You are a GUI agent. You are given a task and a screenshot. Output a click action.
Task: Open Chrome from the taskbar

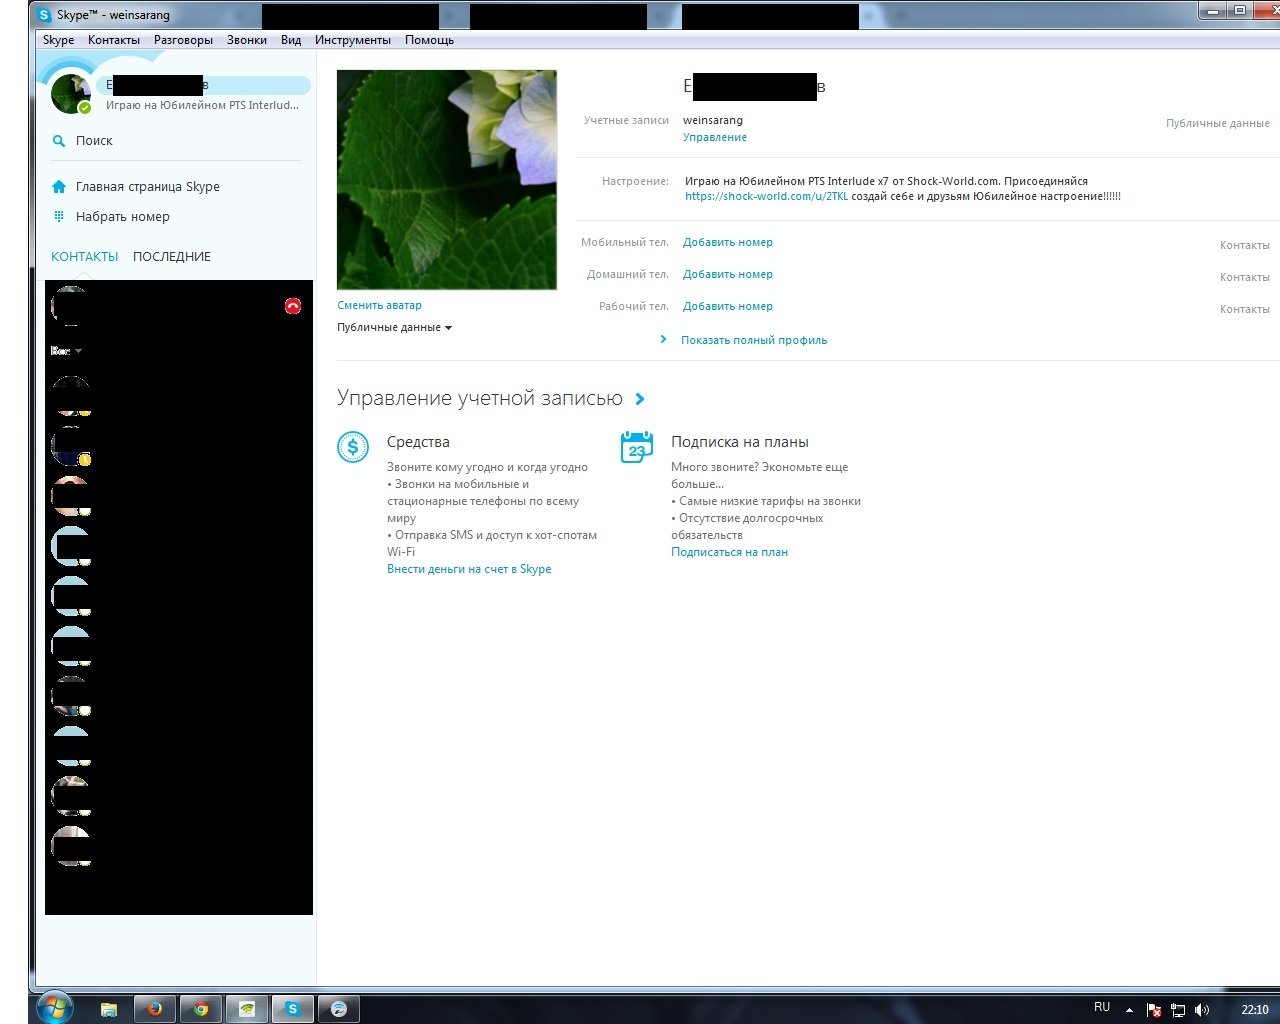pyautogui.click(x=201, y=1009)
